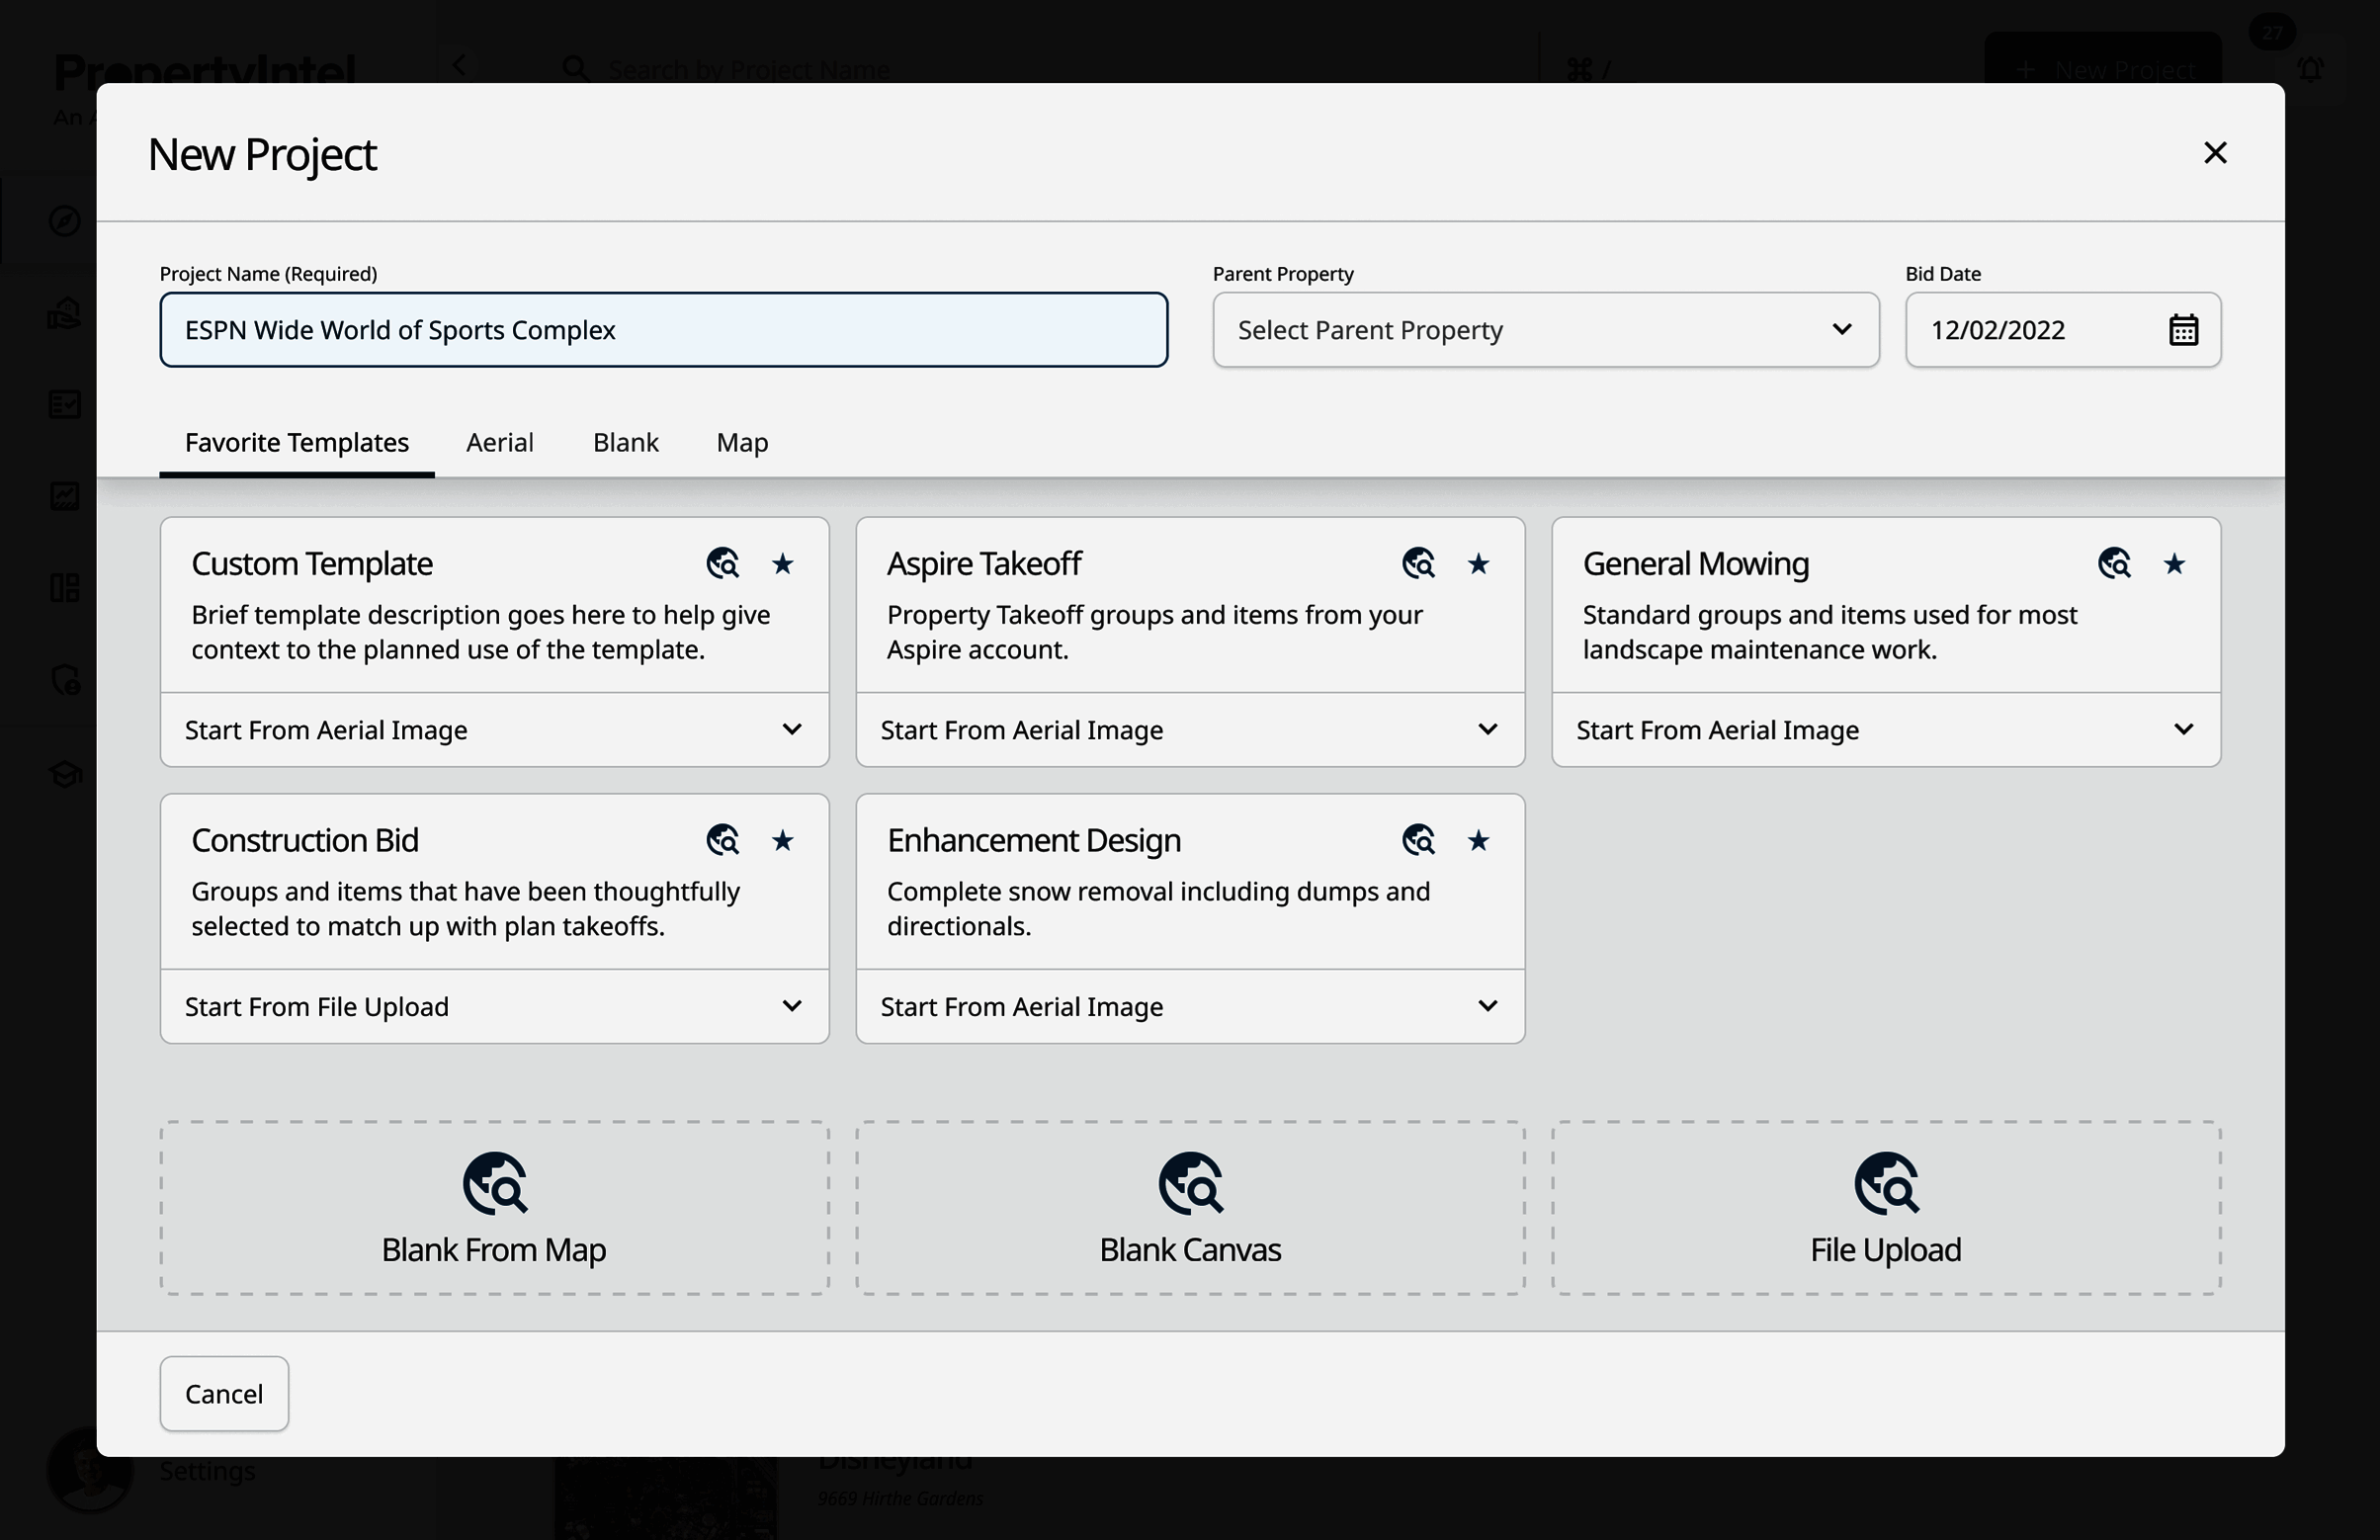The height and width of the screenshot is (1540, 2380).
Task: Switch to the Map tab
Action: pos(742,442)
